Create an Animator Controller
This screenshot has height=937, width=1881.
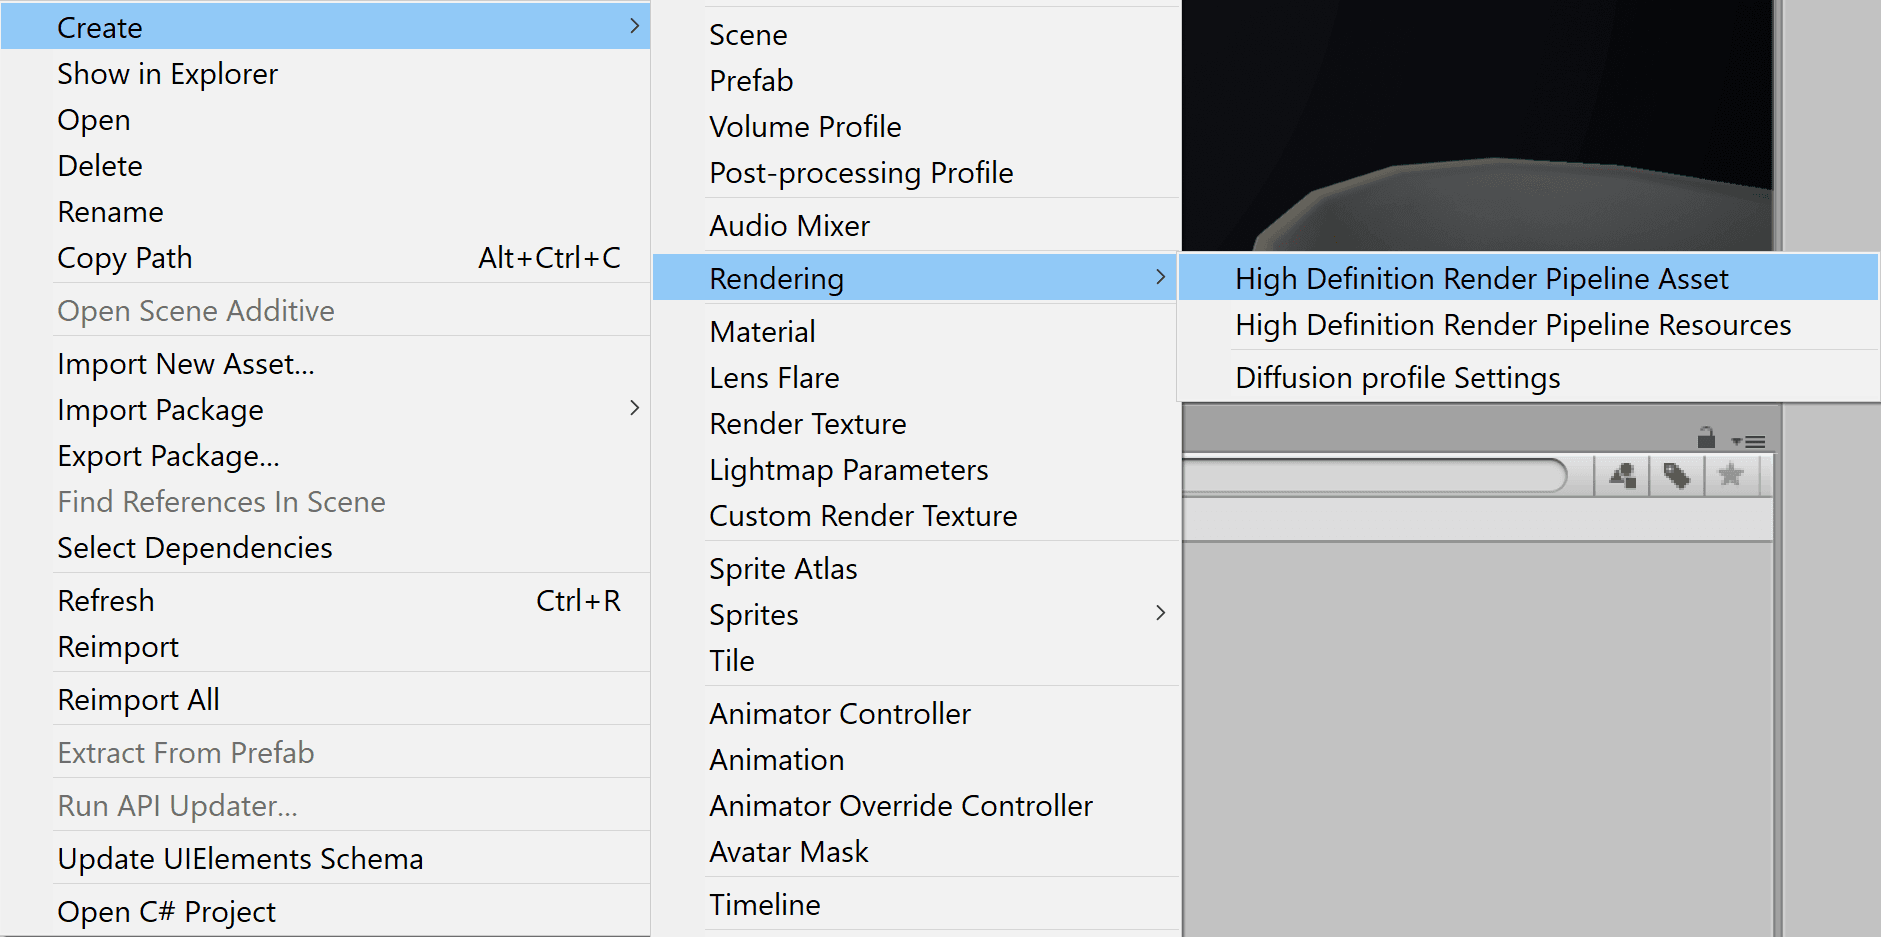pyautogui.click(x=839, y=713)
